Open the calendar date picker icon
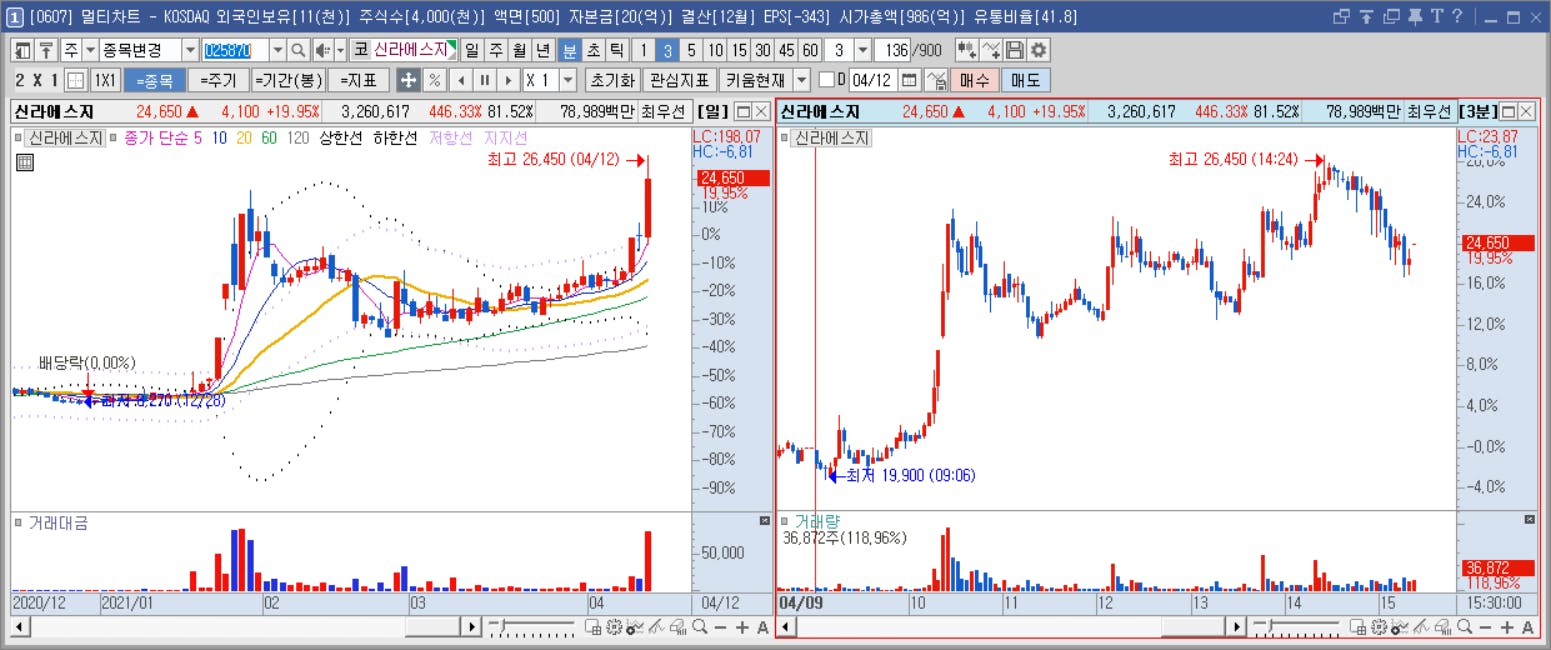This screenshot has width=1551, height=650. point(910,80)
